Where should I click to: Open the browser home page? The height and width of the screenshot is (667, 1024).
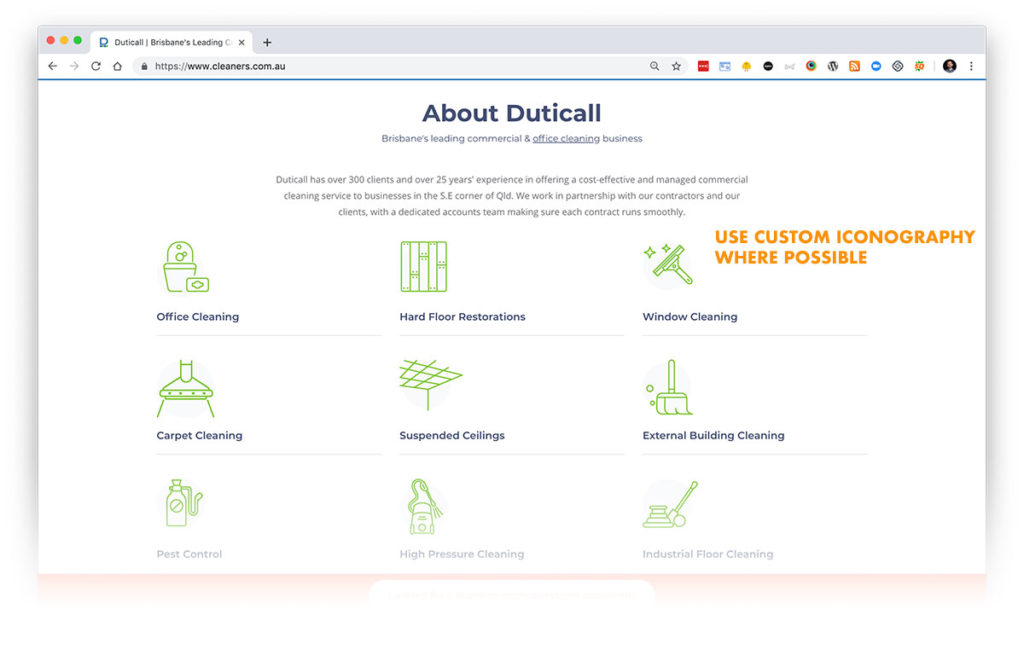pos(118,66)
